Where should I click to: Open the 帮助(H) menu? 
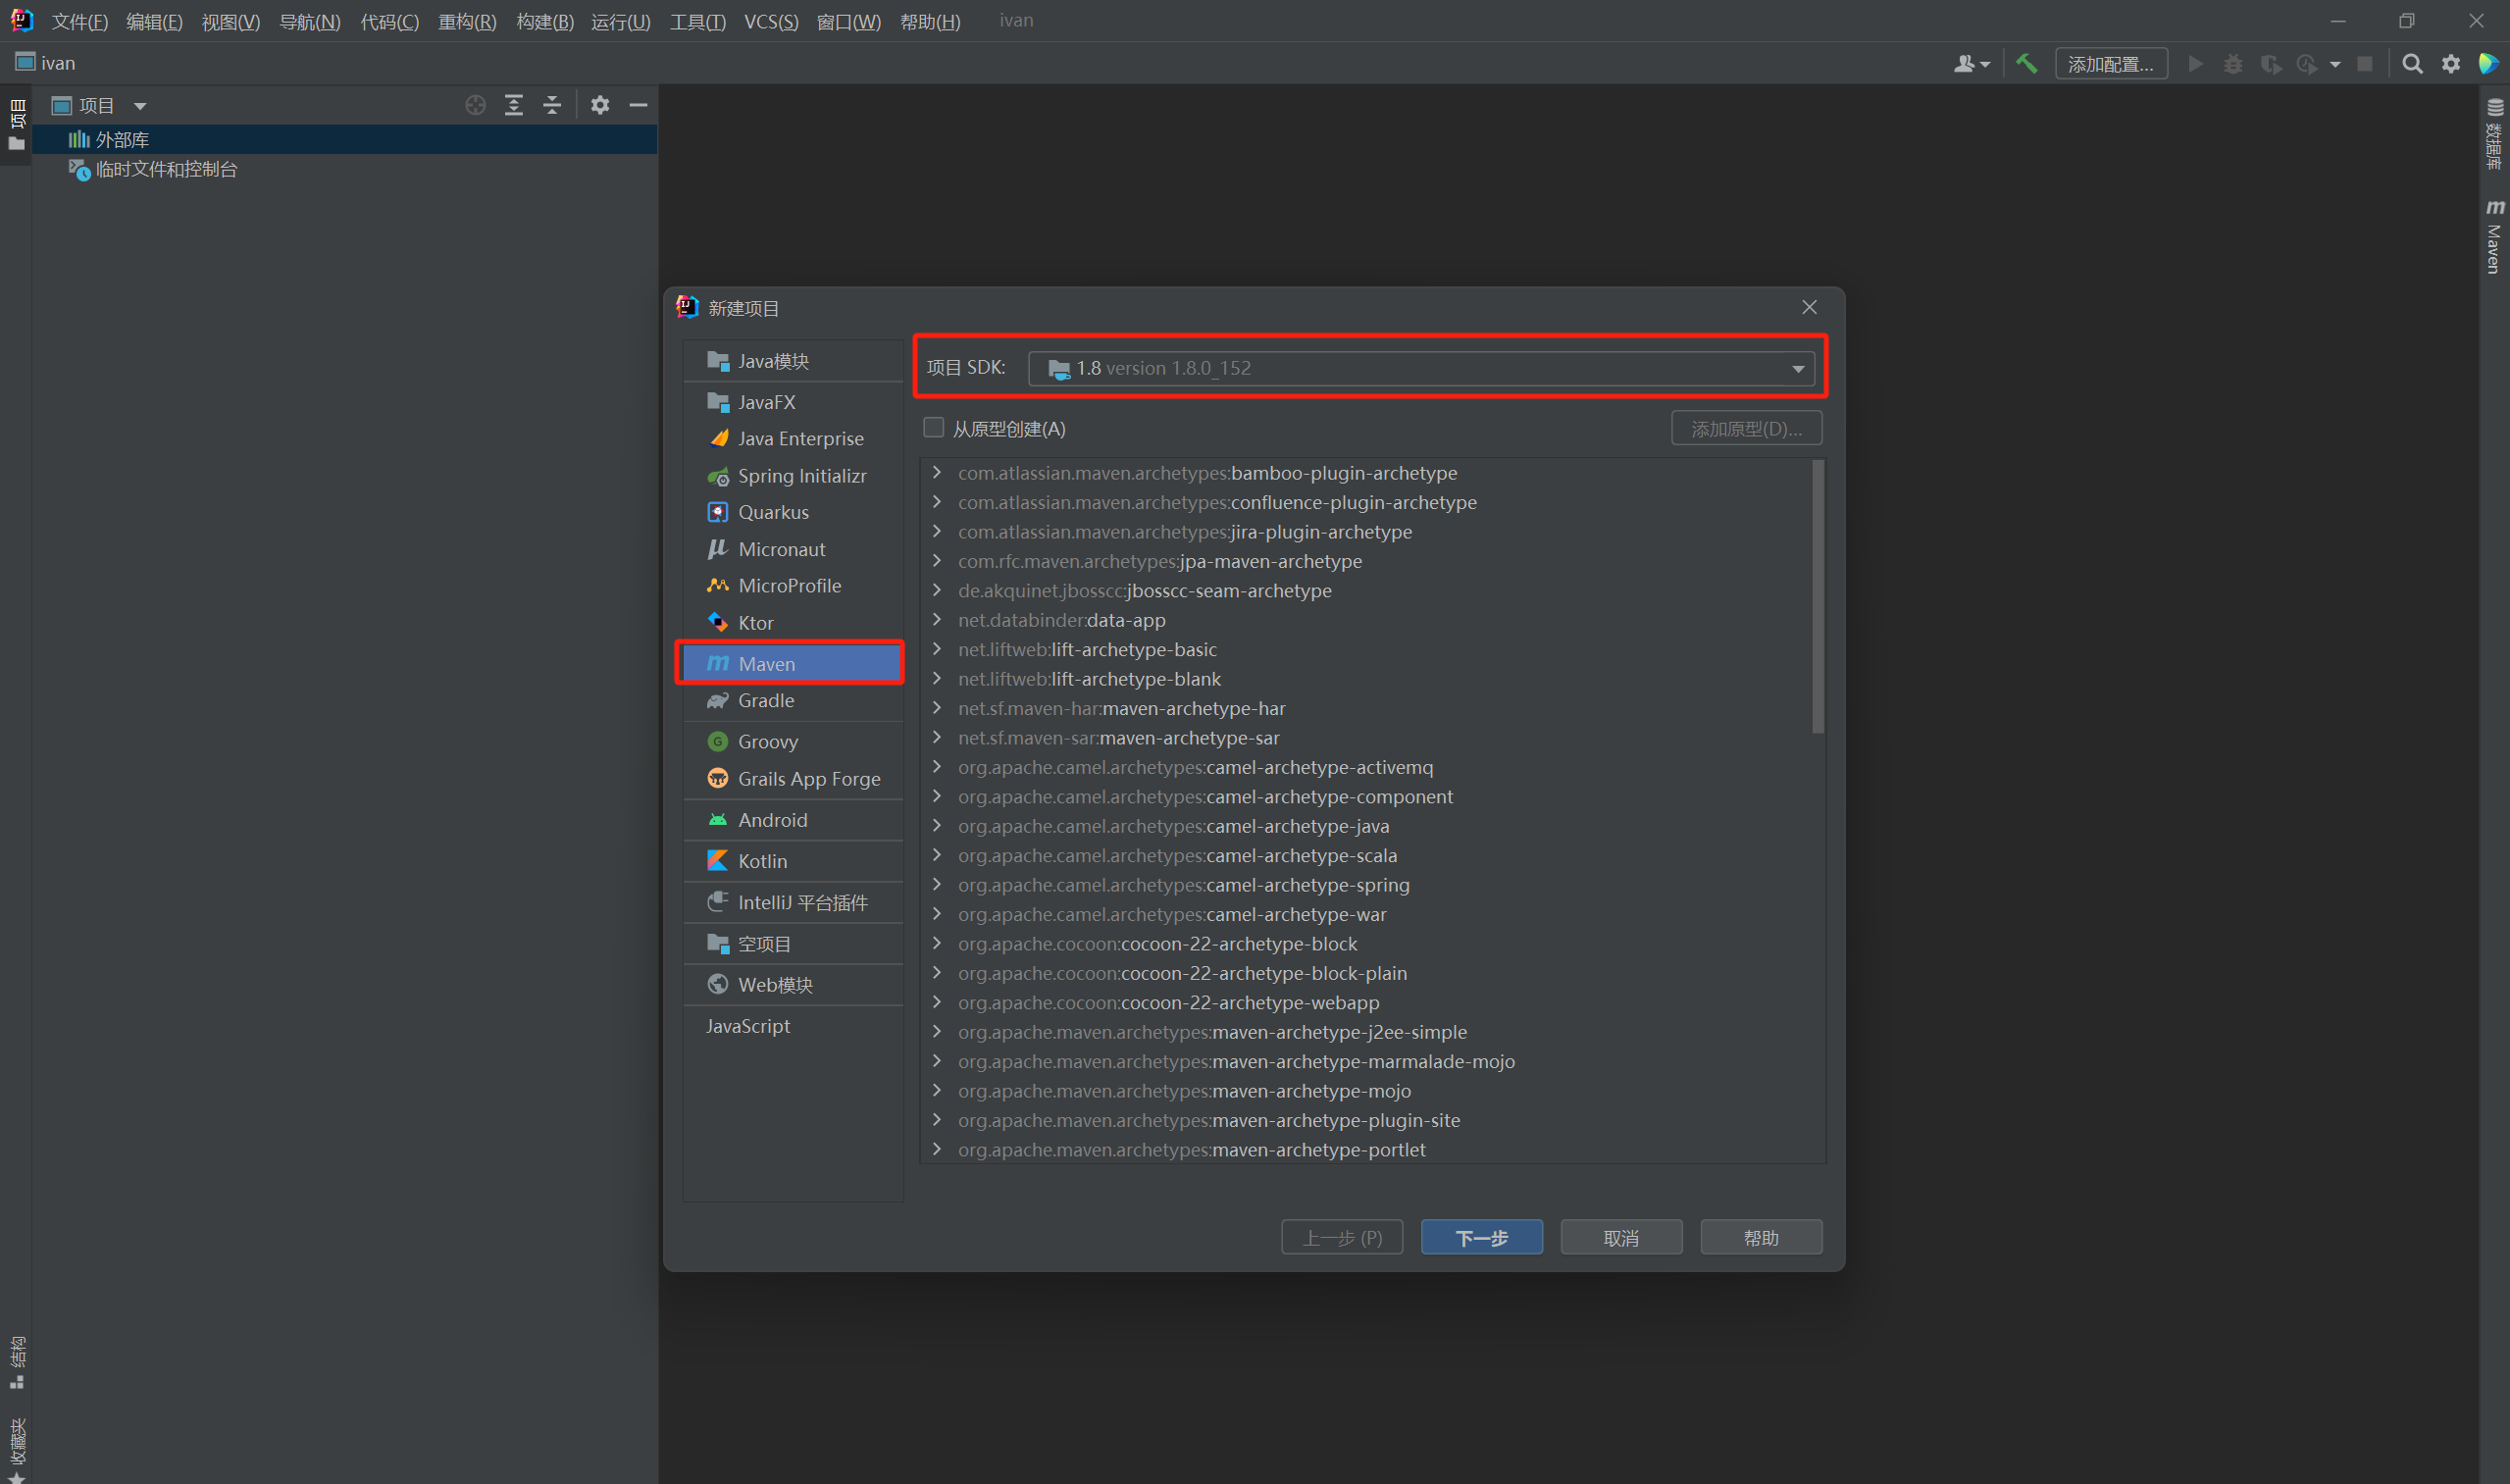(x=930, y=21)
